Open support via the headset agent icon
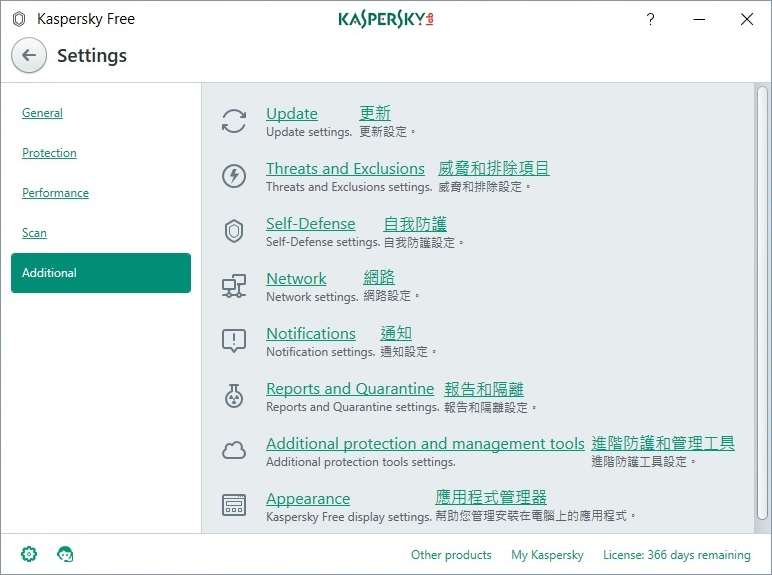This screenshot has height=575, width=772. click(x=65, y=554)
